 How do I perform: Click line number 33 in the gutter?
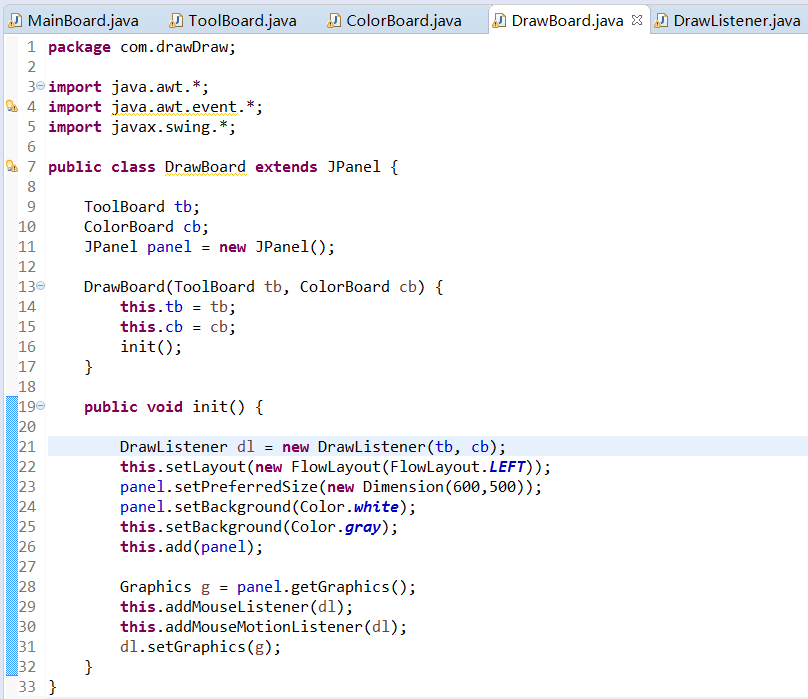[27, 687]
